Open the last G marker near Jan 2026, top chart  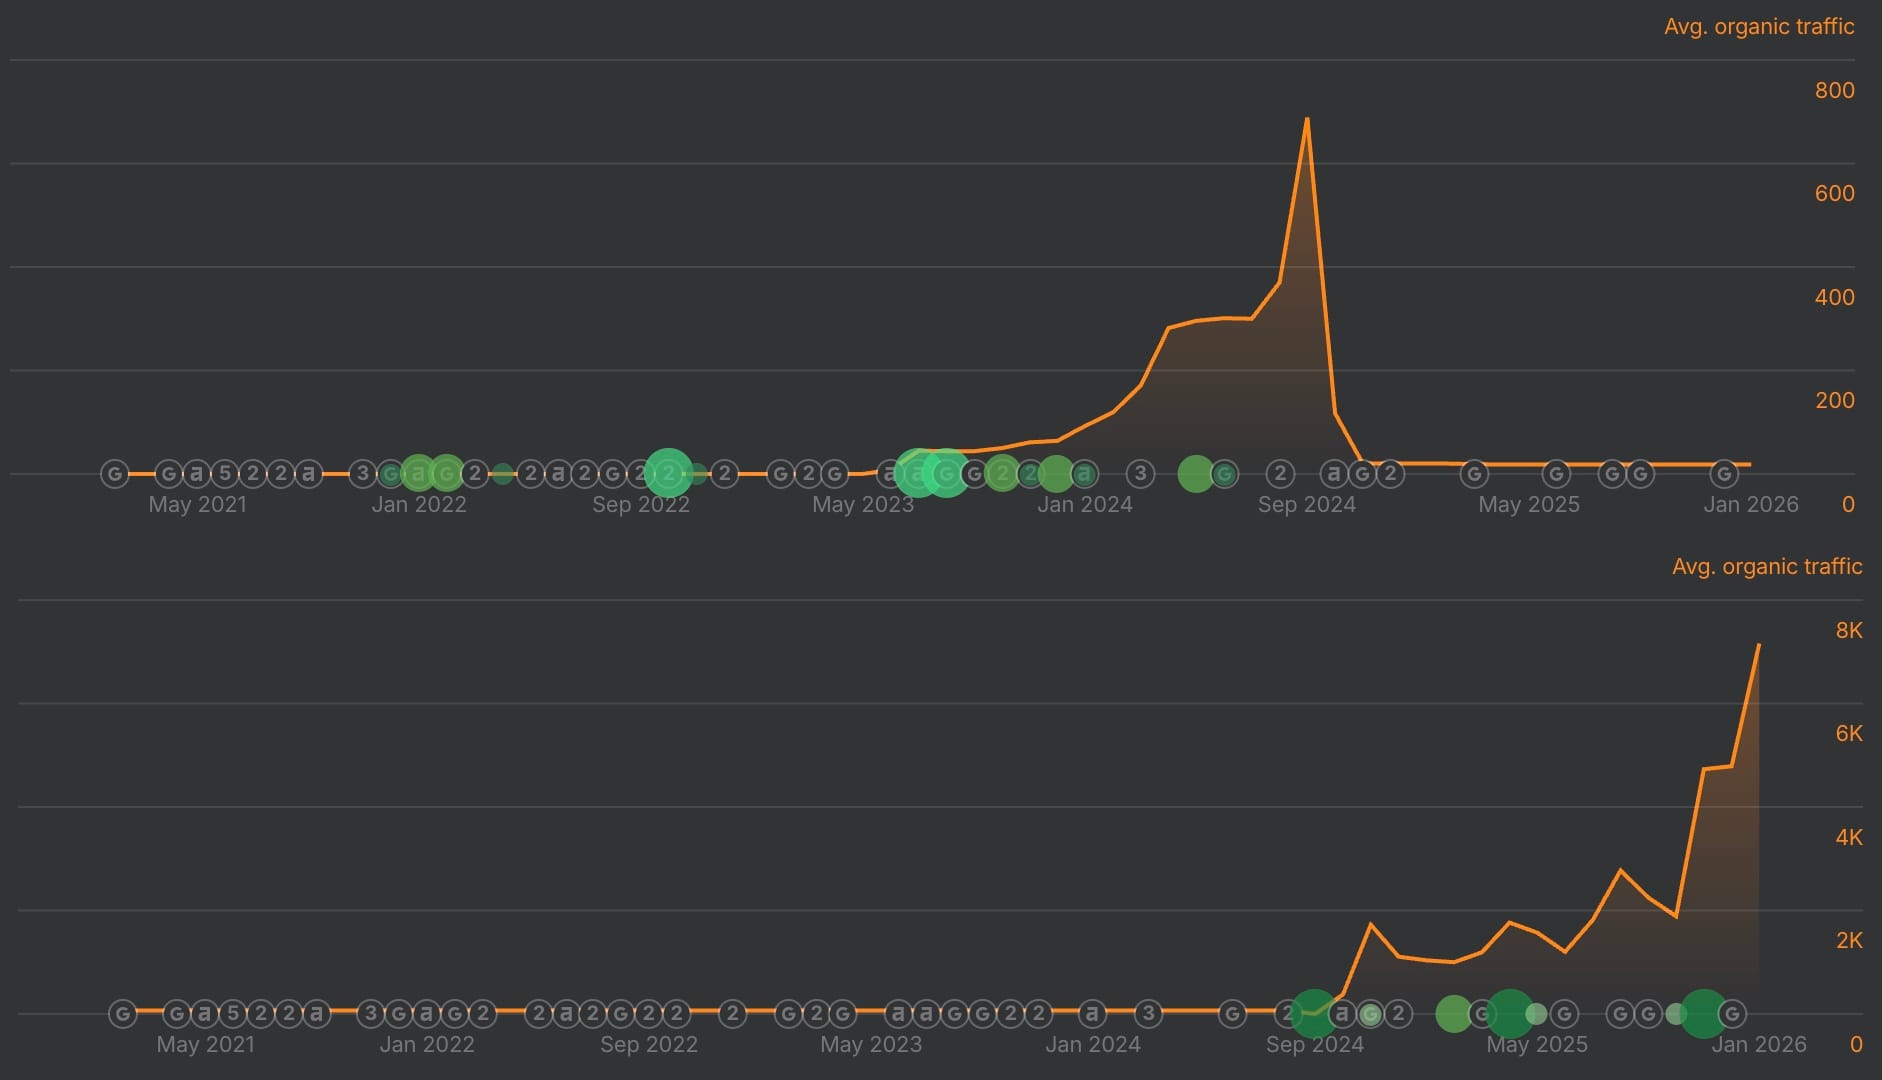click(1723, 473)
